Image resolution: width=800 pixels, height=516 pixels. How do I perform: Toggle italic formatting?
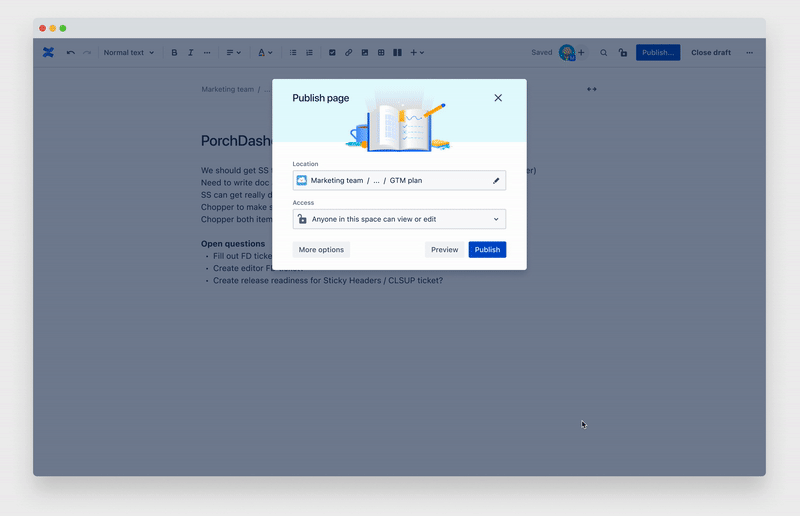[190, 53]
